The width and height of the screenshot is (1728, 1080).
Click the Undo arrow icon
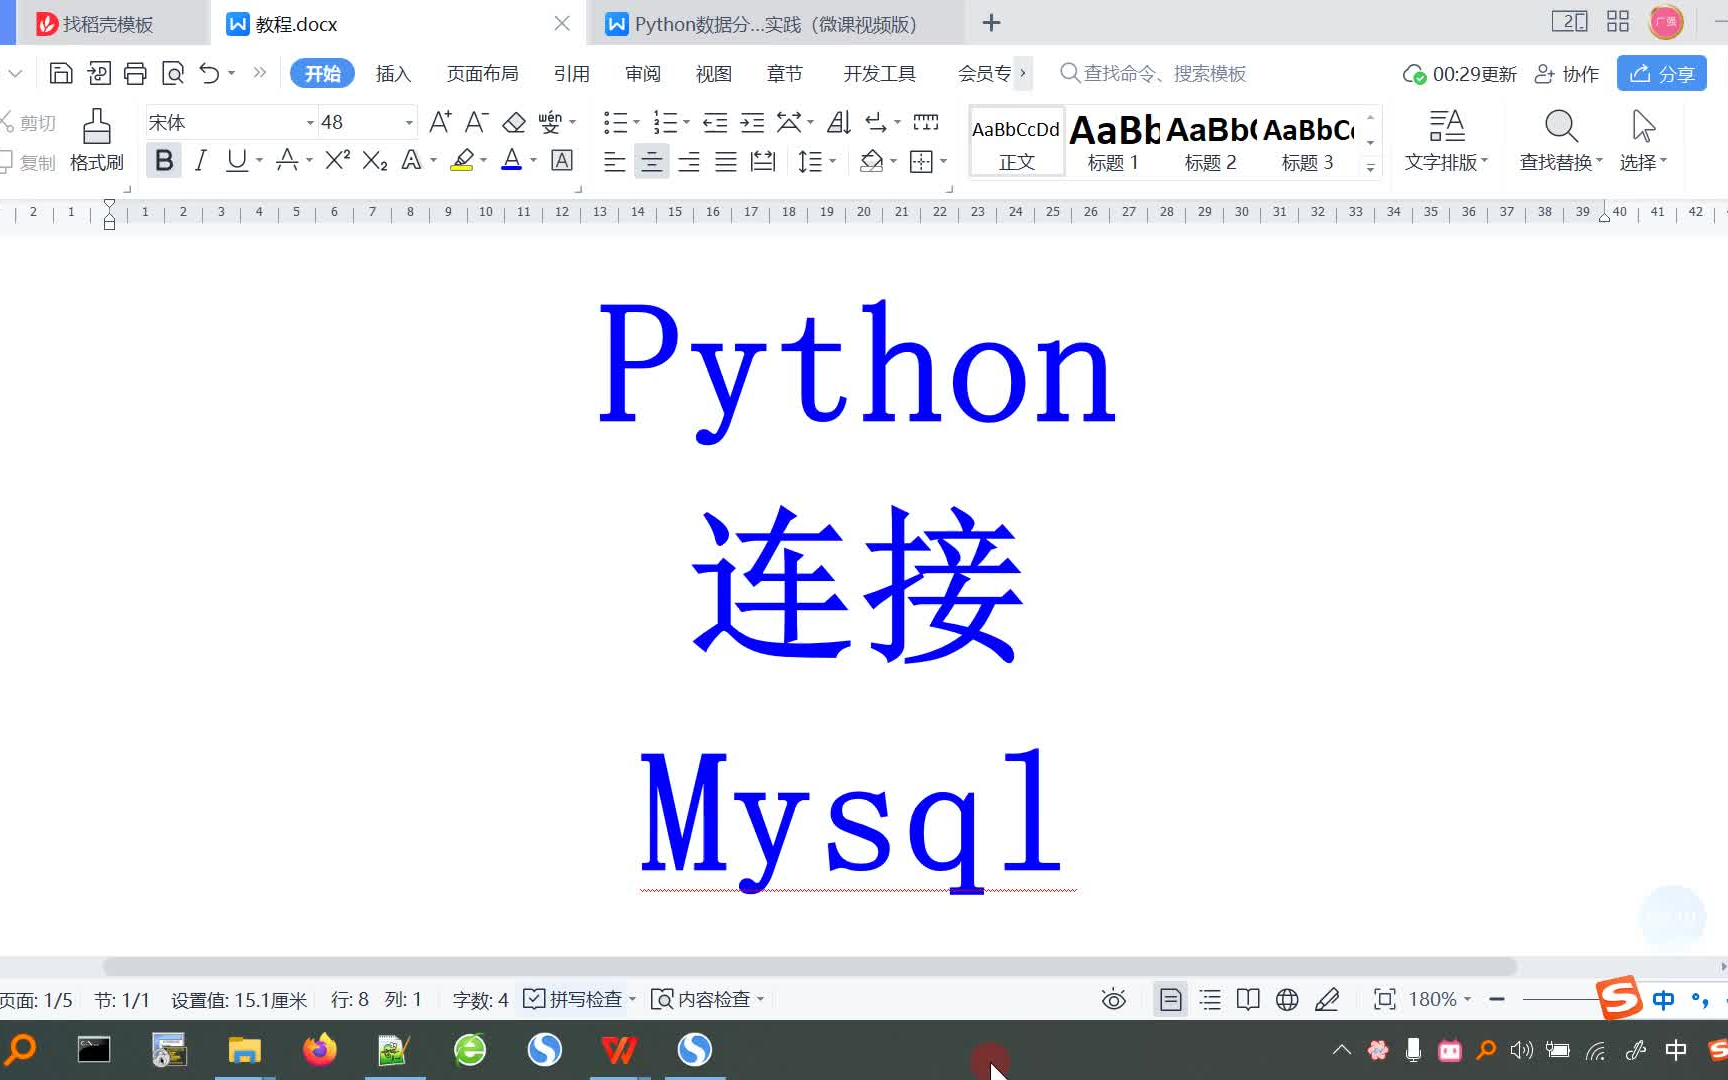coord(209,73)
